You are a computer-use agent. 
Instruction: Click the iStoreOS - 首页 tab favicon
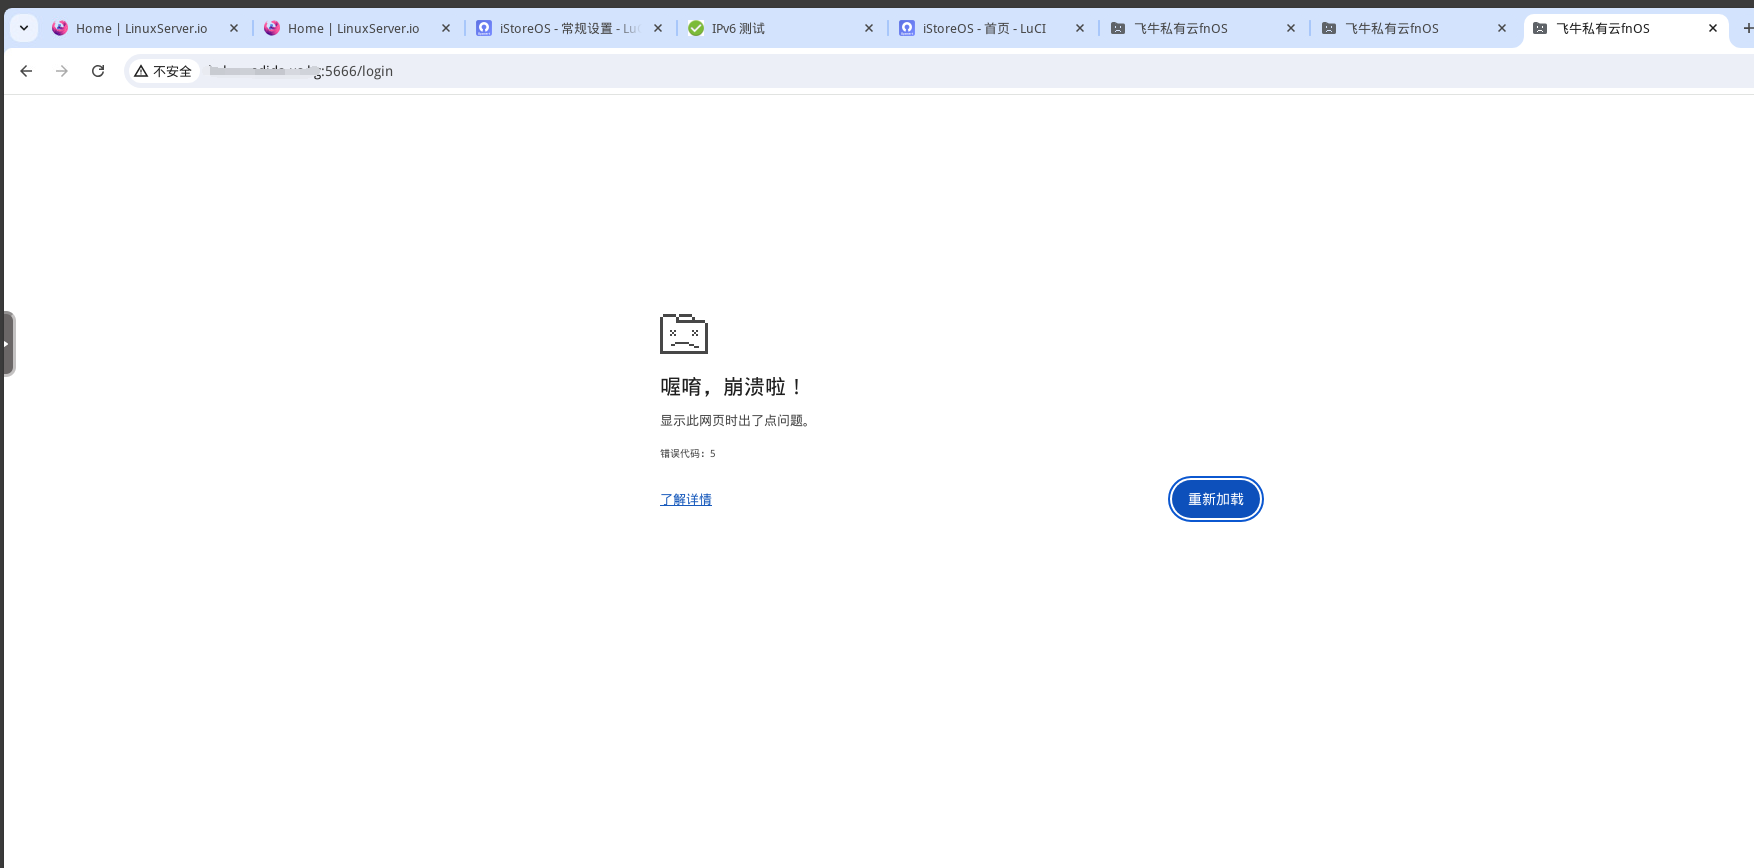(x=907, y=28)
